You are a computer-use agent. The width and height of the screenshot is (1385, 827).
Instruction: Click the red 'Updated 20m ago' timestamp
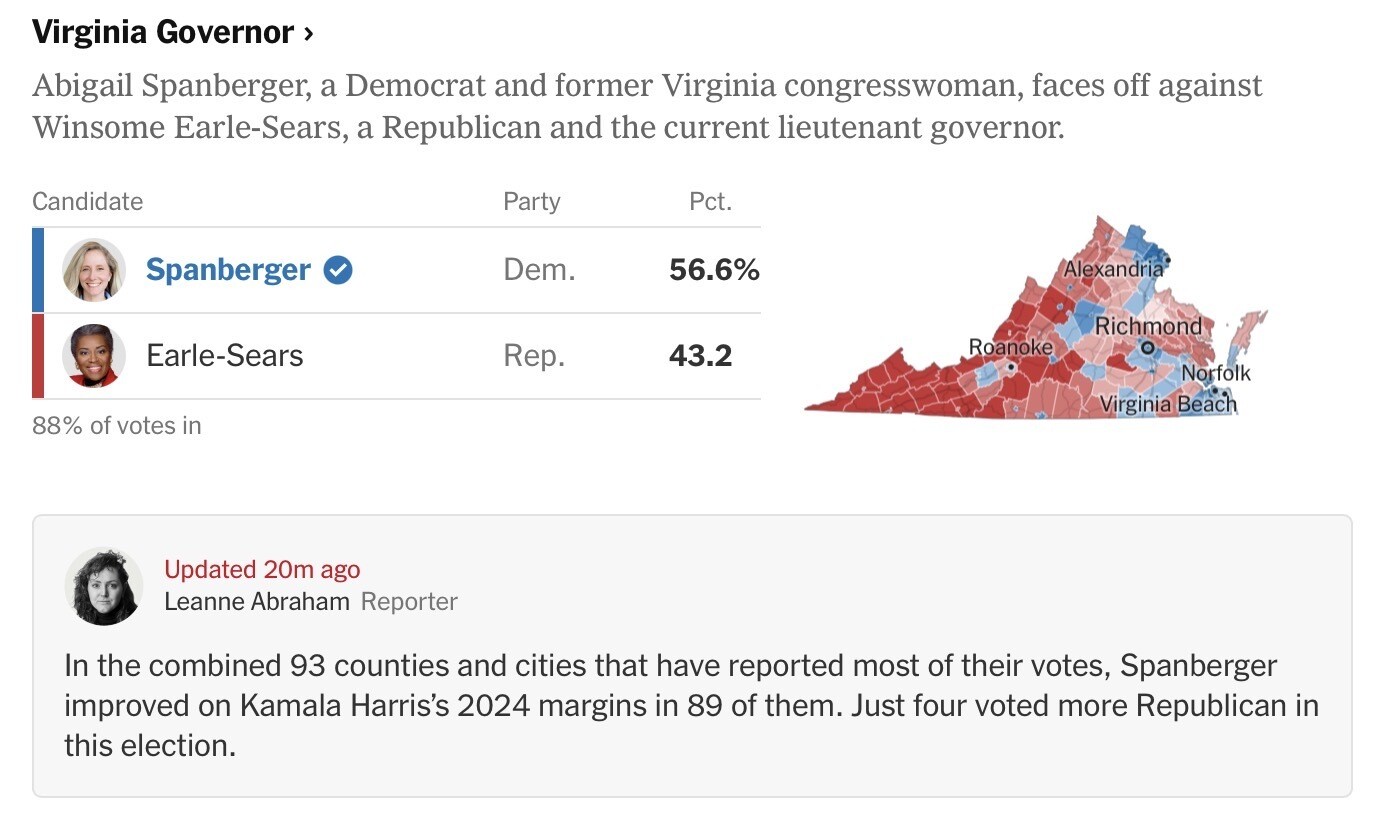tap(262, 570)
